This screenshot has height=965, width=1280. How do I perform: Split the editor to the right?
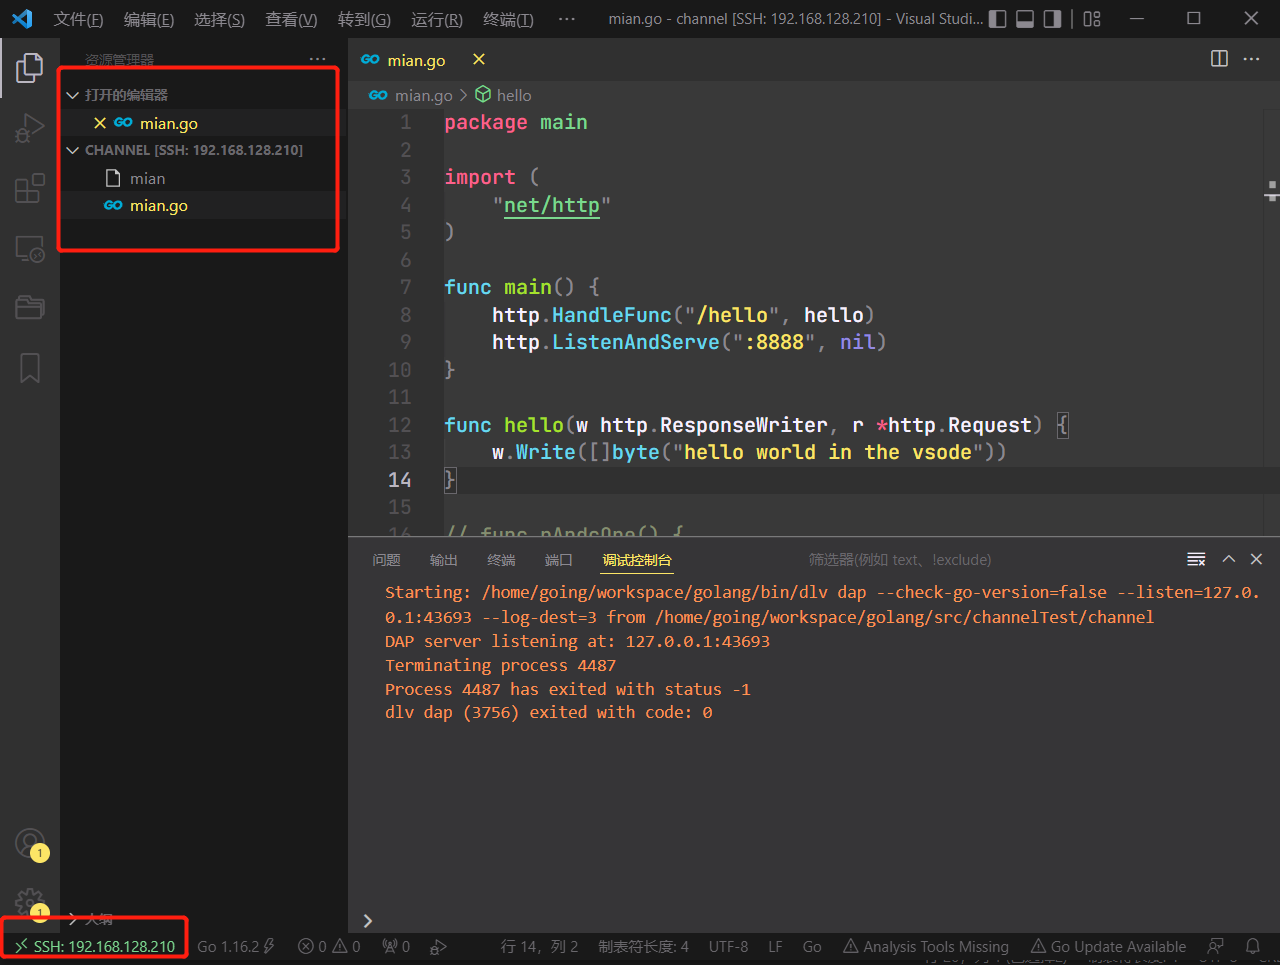tap(1219, 59)
